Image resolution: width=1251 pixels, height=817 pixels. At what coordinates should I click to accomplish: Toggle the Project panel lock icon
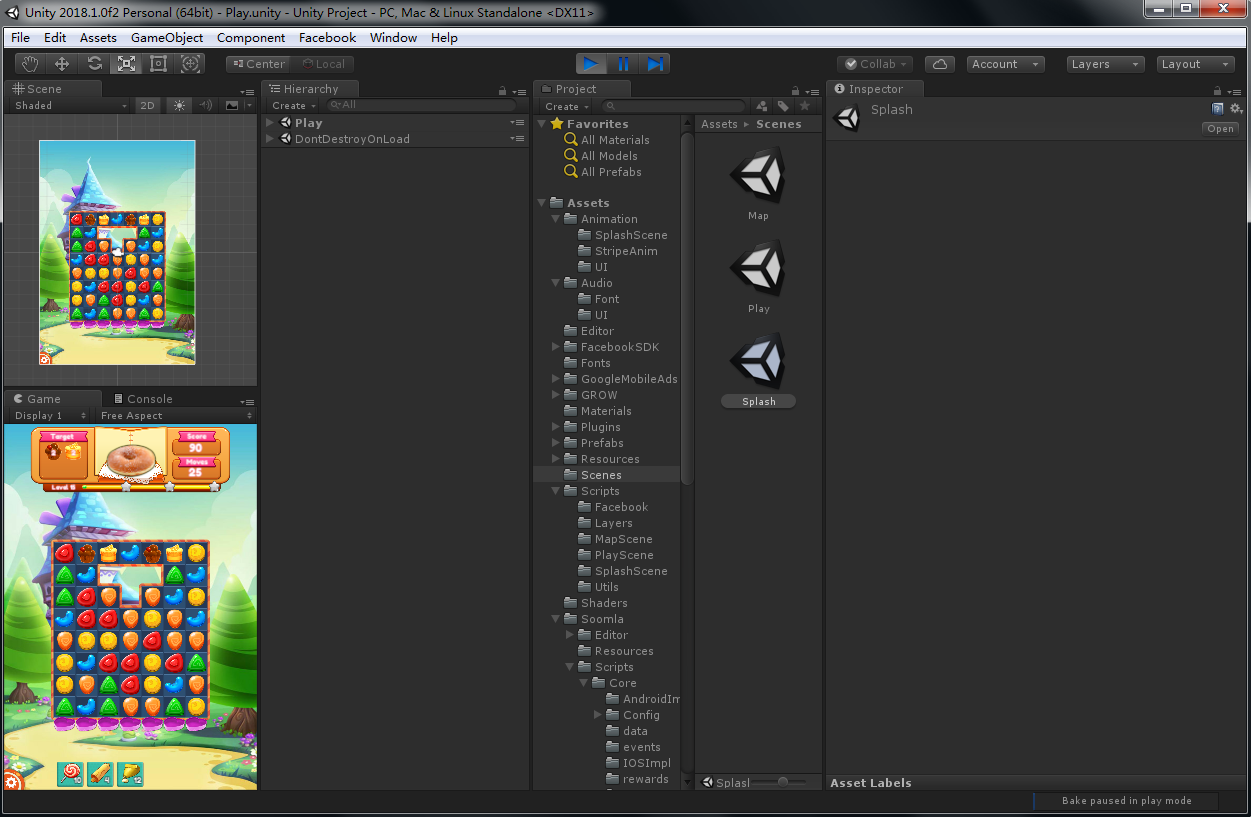(x=798, y=90)
